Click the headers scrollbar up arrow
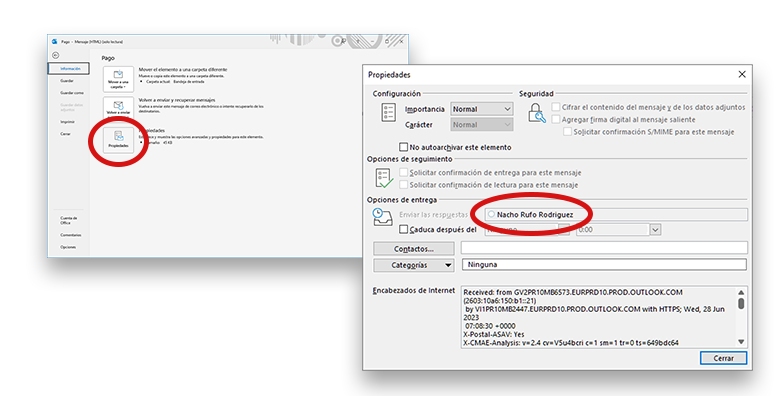781x396 pixels. (x=741, y=292)
